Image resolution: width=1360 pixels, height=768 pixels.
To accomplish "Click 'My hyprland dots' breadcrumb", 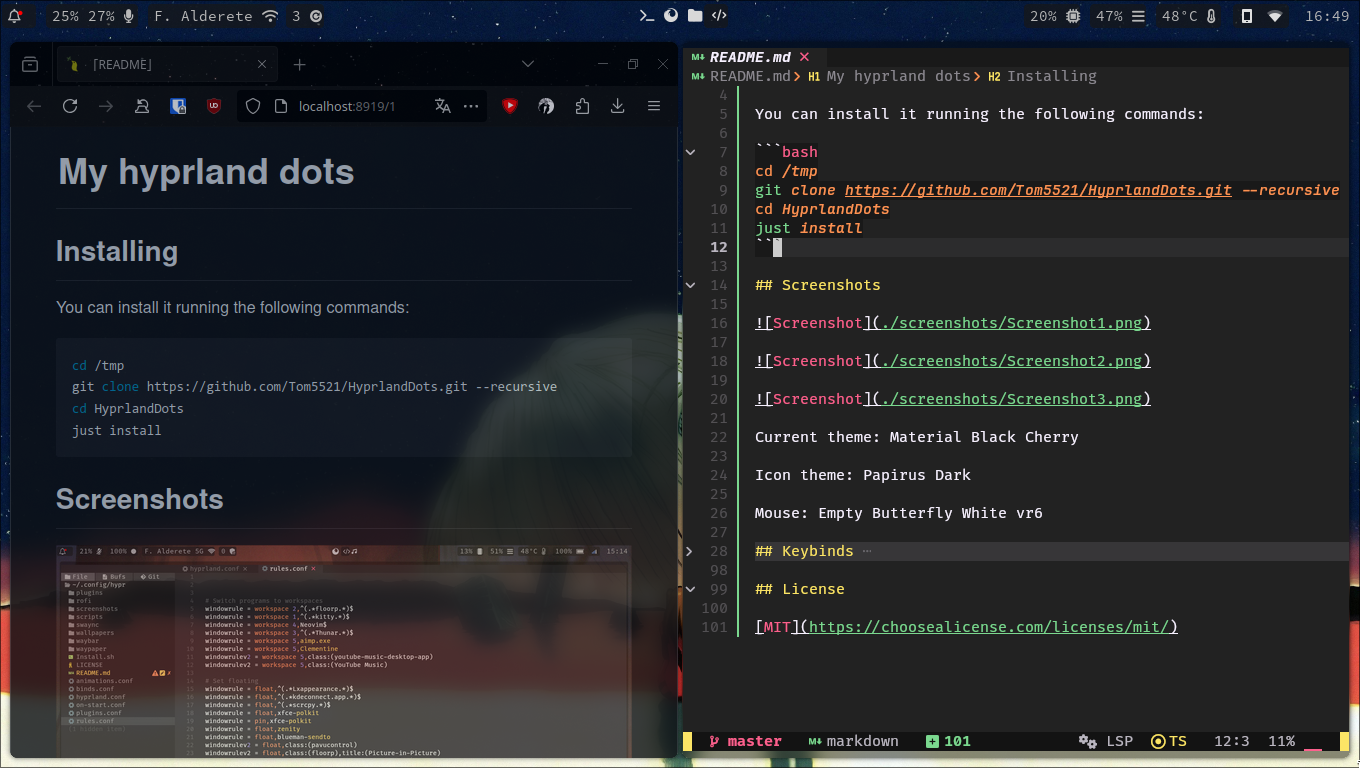I will pos(898,76).
